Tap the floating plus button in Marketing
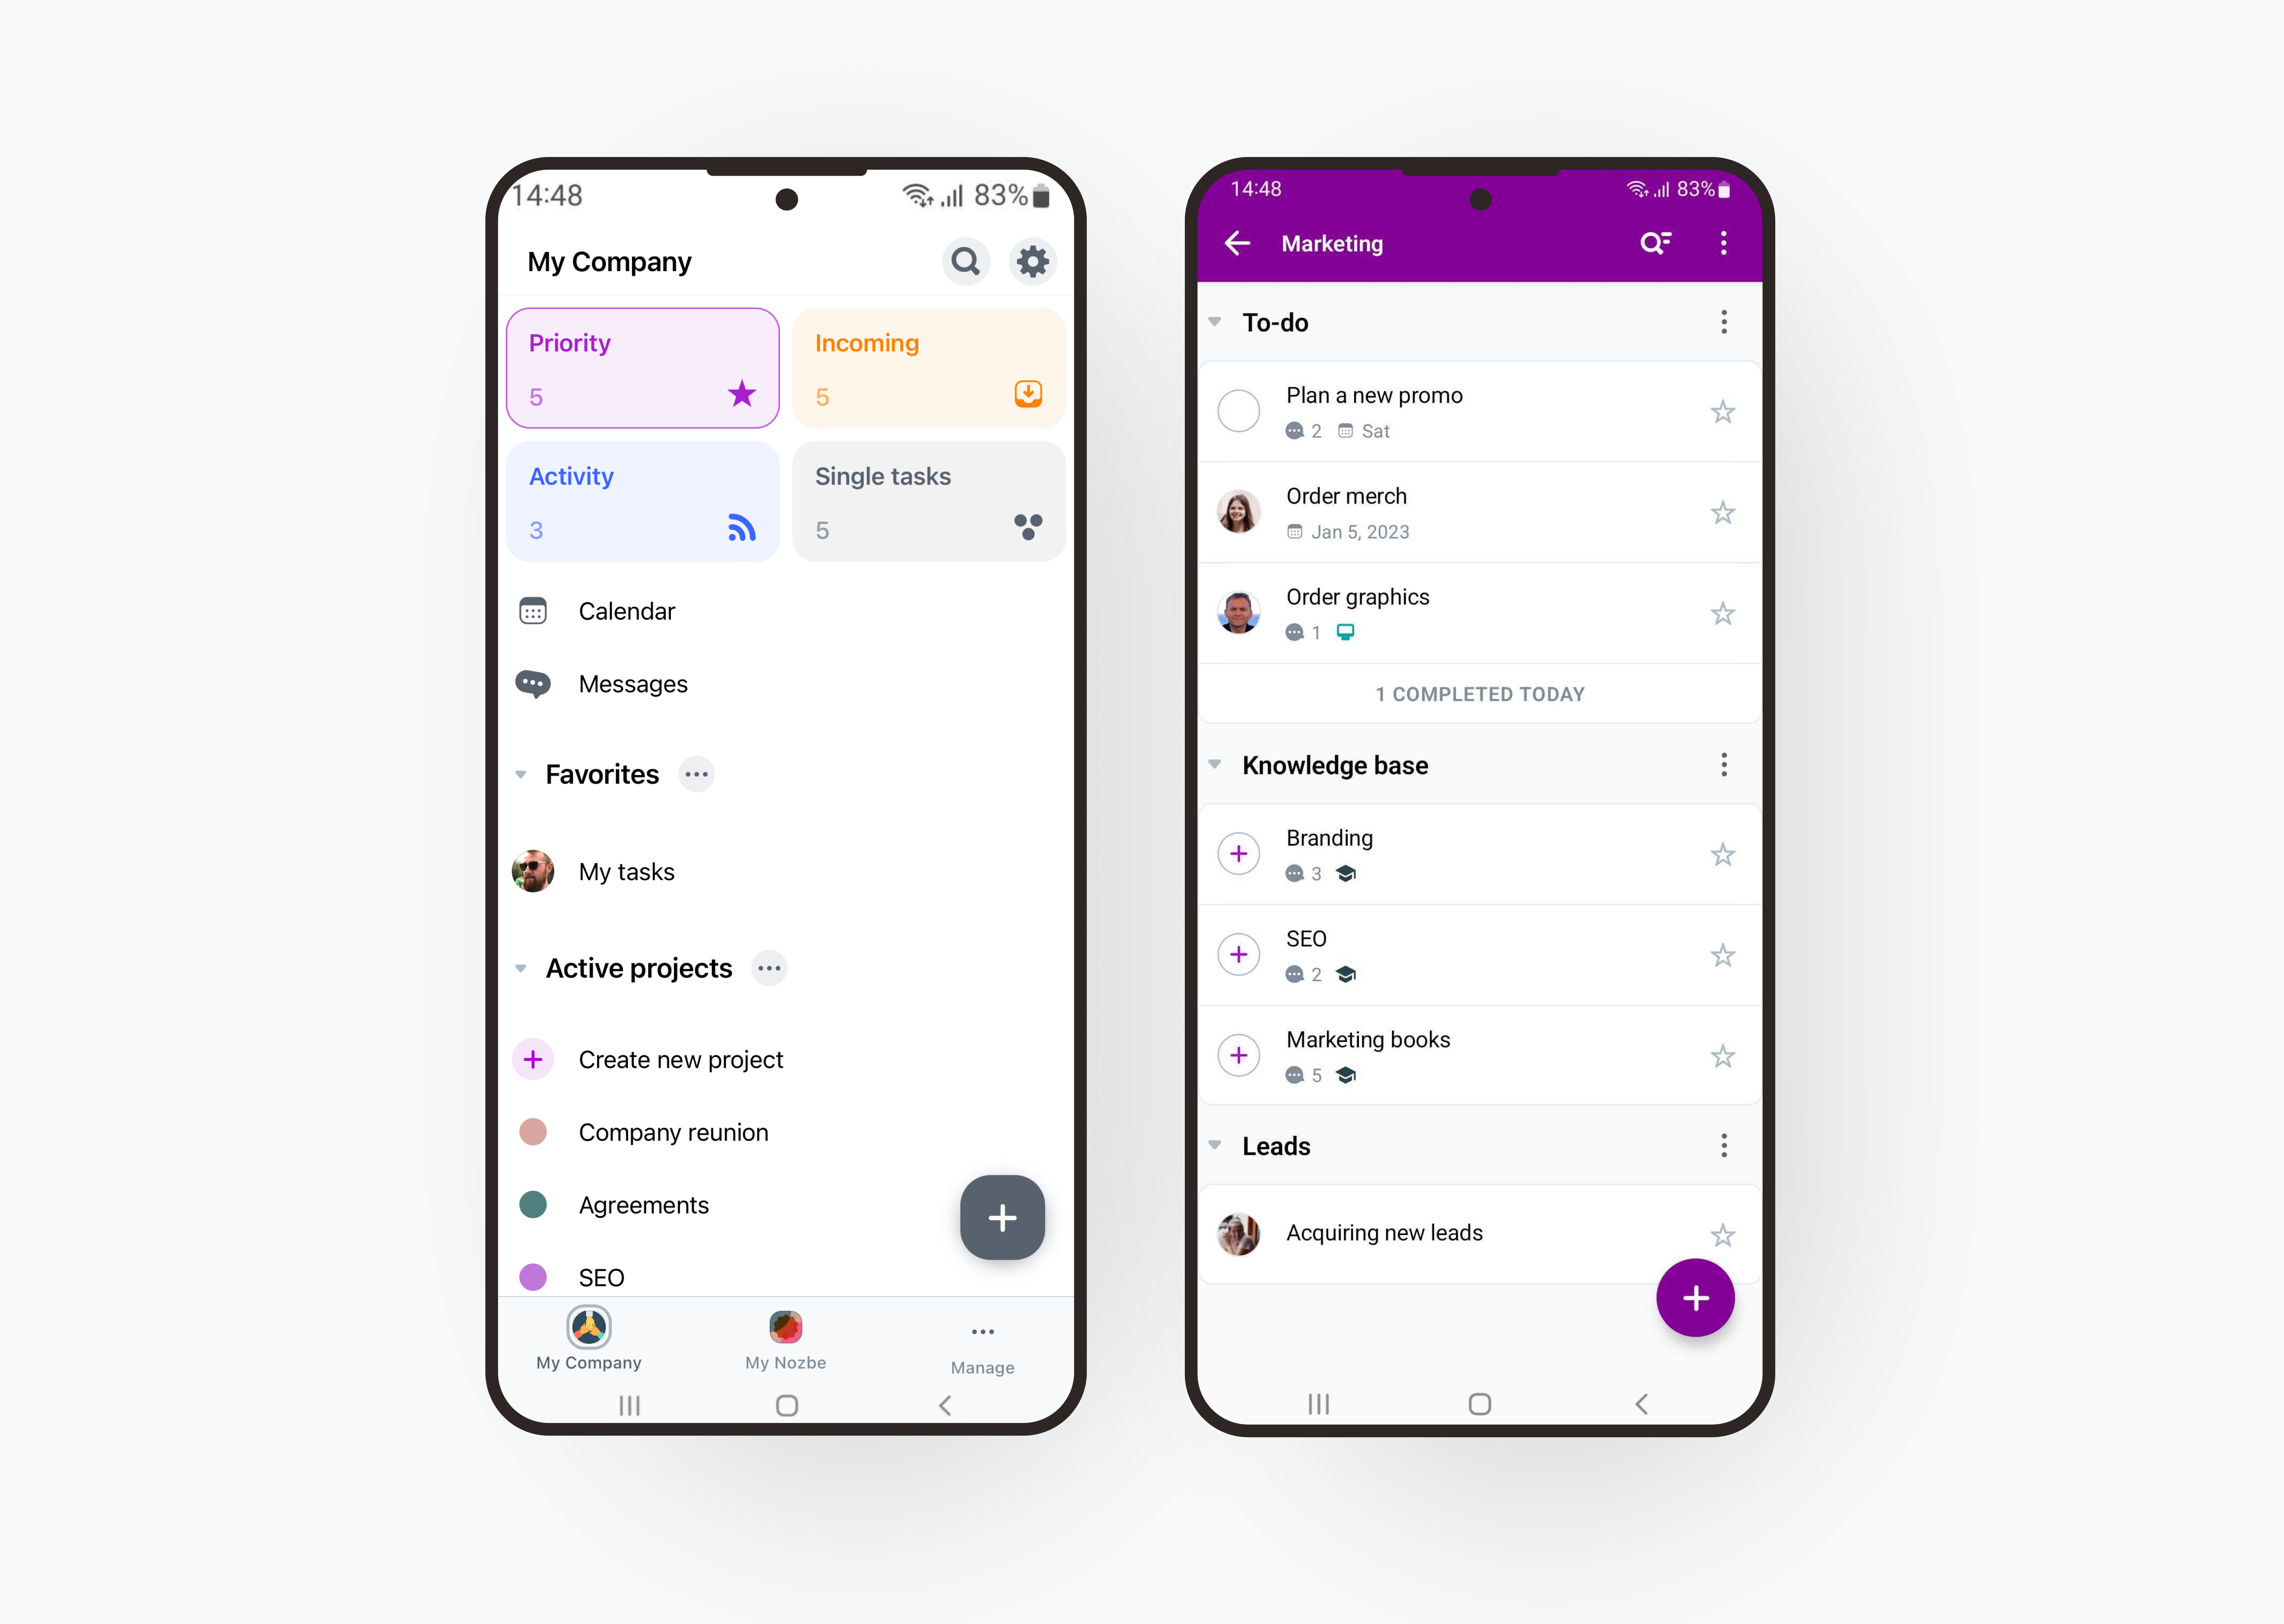This screenshot has width=2284, height=1624. coord(1690,1297)
